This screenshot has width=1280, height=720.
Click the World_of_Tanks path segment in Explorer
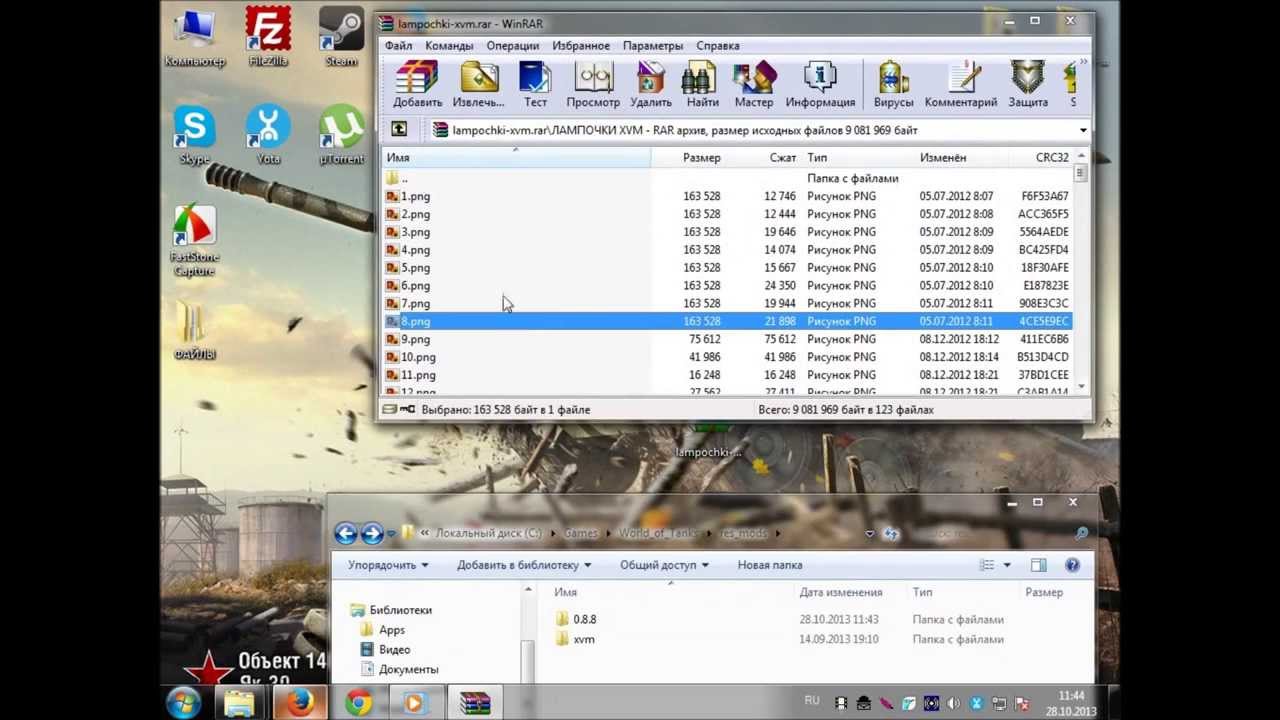click(x=656, y=533)
